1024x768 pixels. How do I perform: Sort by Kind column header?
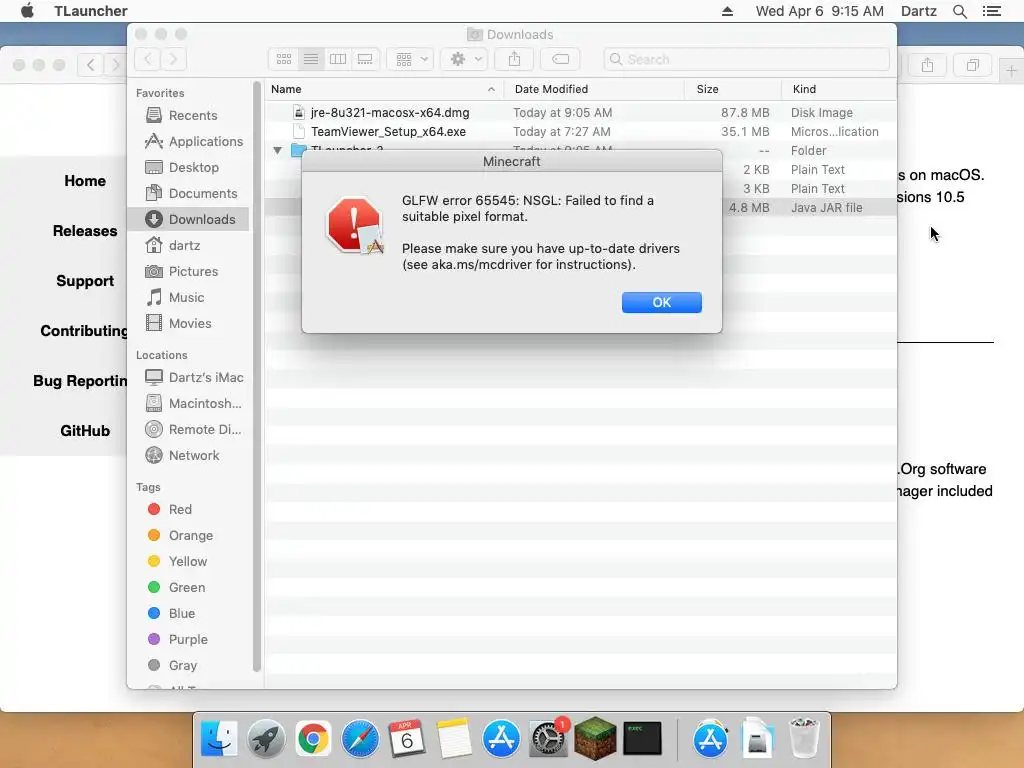point(839,89)
